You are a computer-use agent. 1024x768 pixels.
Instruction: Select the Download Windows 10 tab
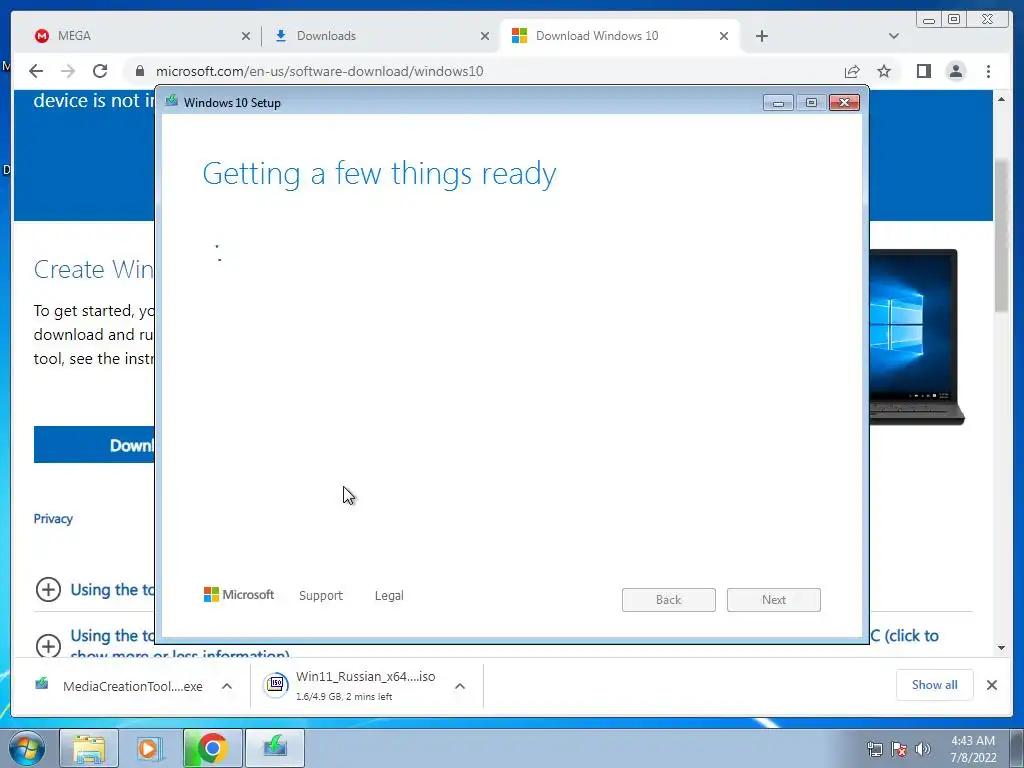[620, 36]
